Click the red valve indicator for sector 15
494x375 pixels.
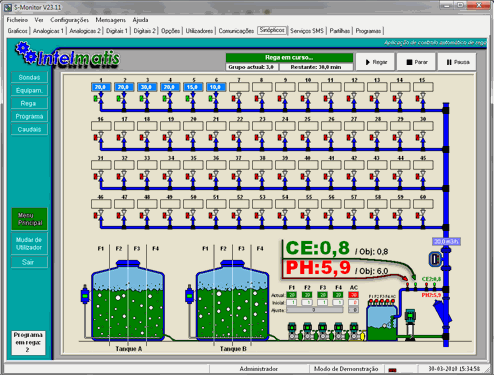point(417,98)
